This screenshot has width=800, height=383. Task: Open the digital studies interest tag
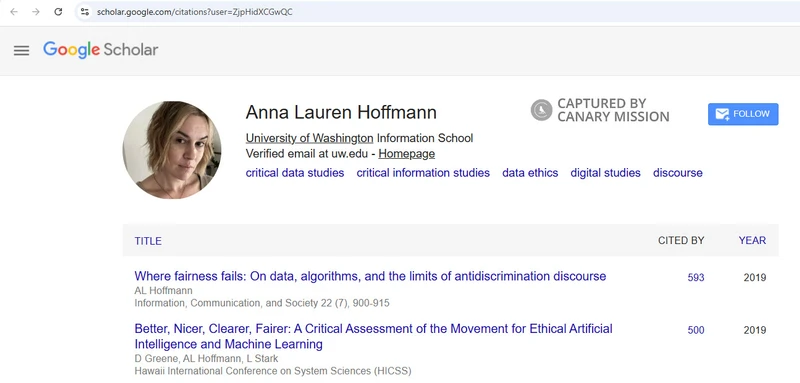[606, 173]
